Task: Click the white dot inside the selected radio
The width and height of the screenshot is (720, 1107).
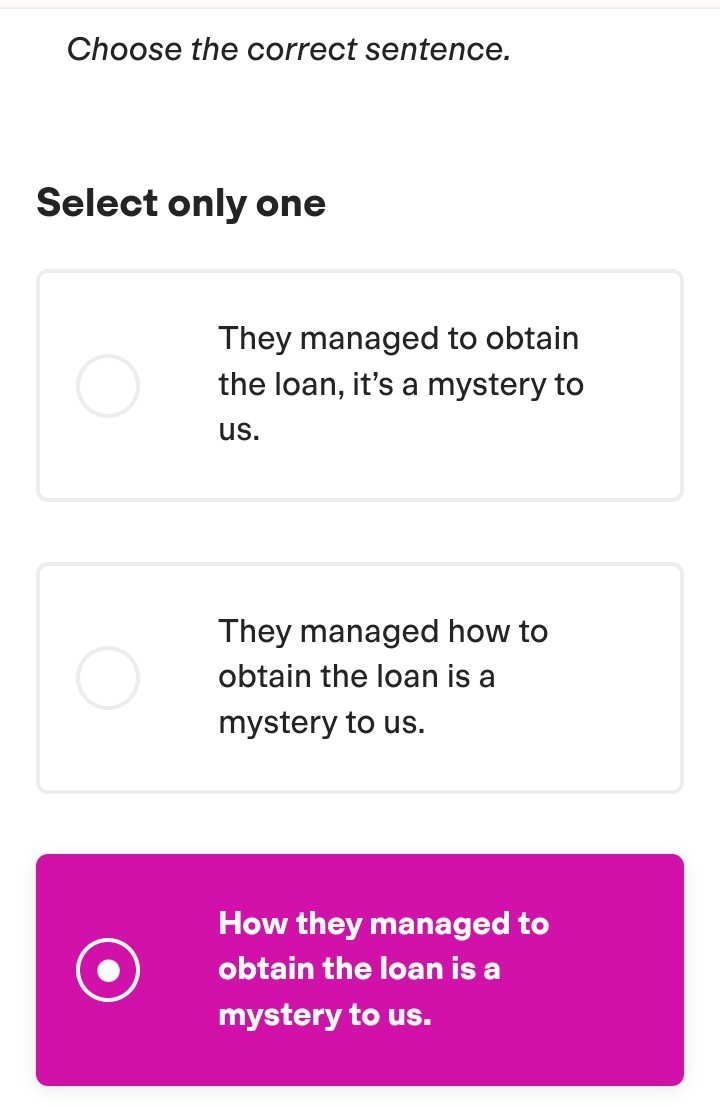Action: tap(108, 970)
